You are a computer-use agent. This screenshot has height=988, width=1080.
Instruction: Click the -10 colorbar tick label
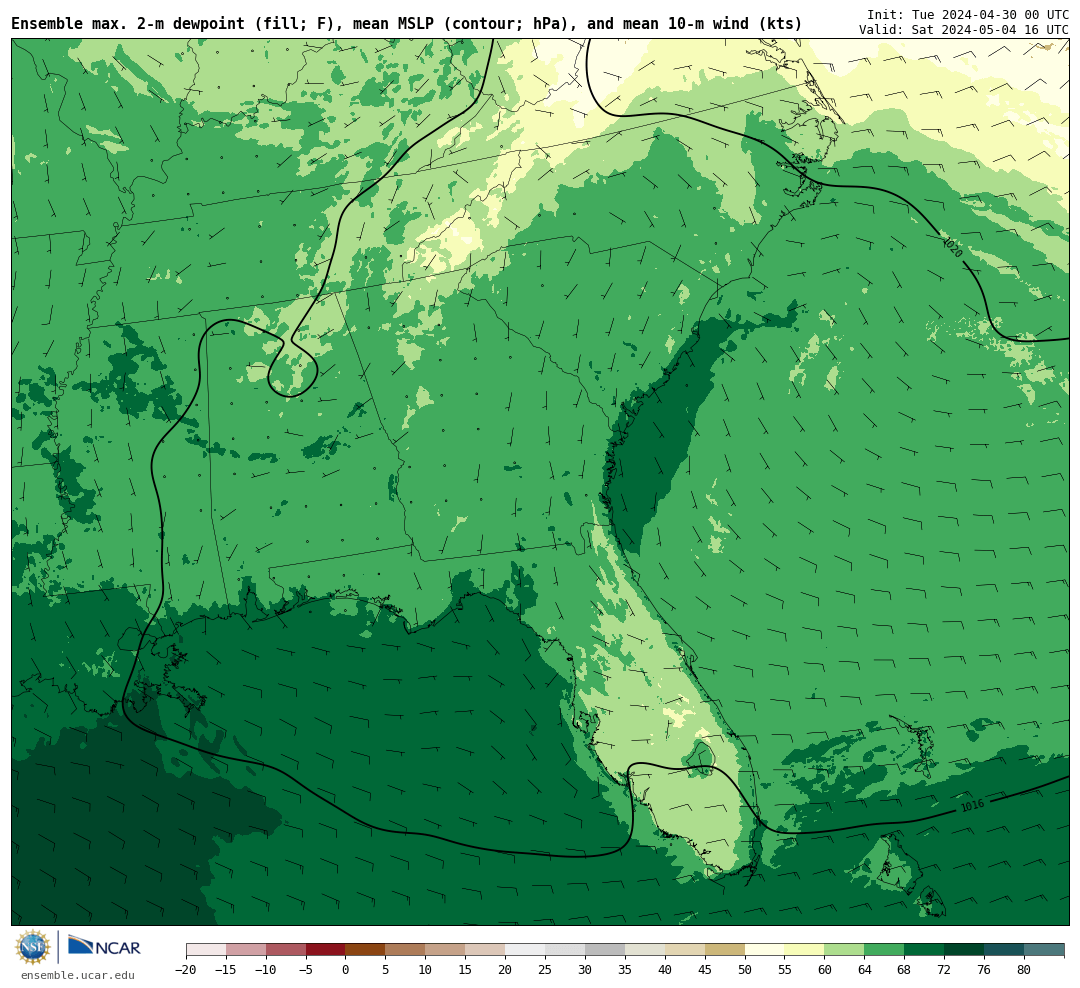[x=266, y=970]
